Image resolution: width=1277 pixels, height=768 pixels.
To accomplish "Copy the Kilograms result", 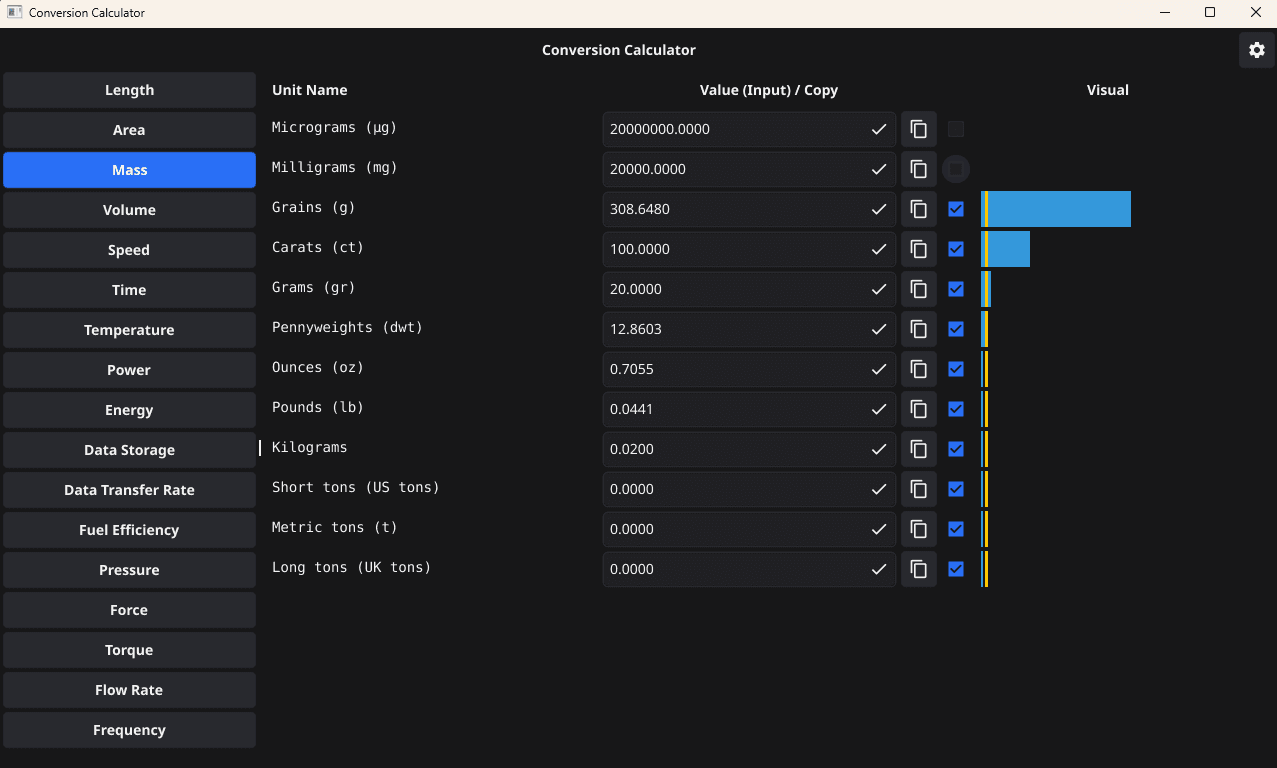I will 918,449.
